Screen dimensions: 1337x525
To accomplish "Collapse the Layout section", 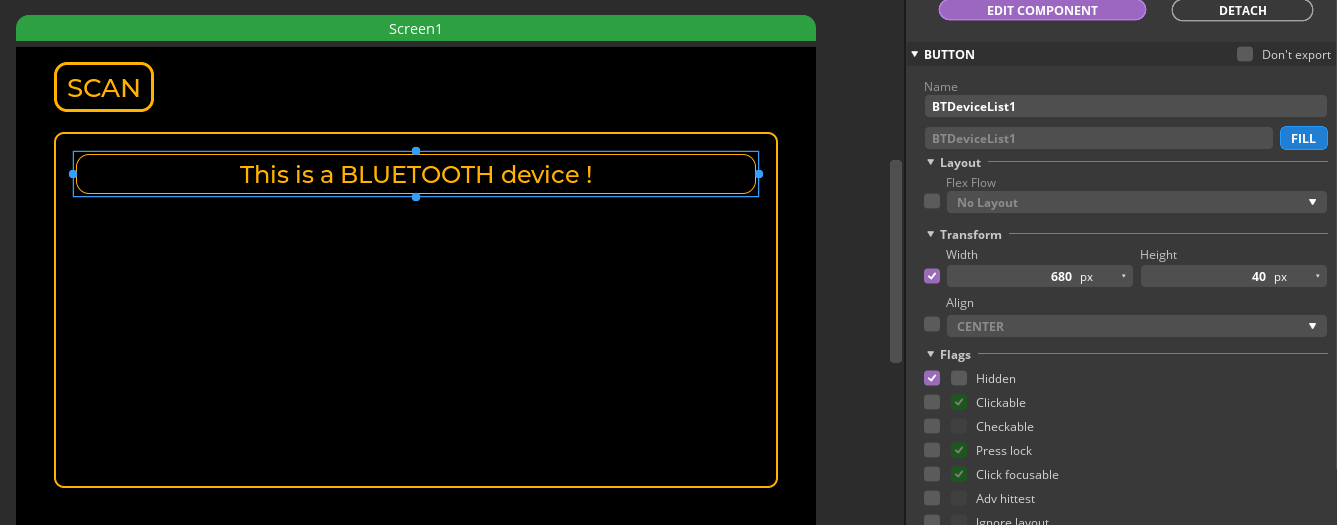I will pos(931,162).
